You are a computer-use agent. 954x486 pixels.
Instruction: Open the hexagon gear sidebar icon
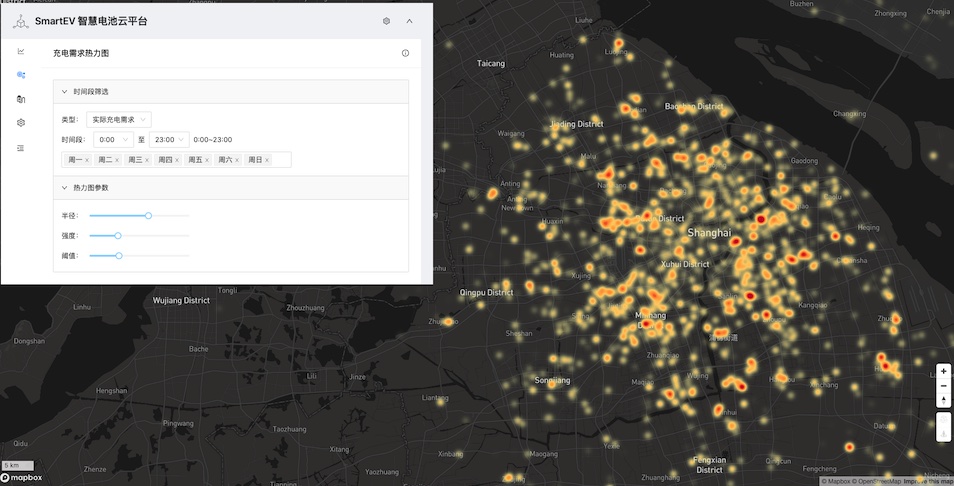click(21, 123)
